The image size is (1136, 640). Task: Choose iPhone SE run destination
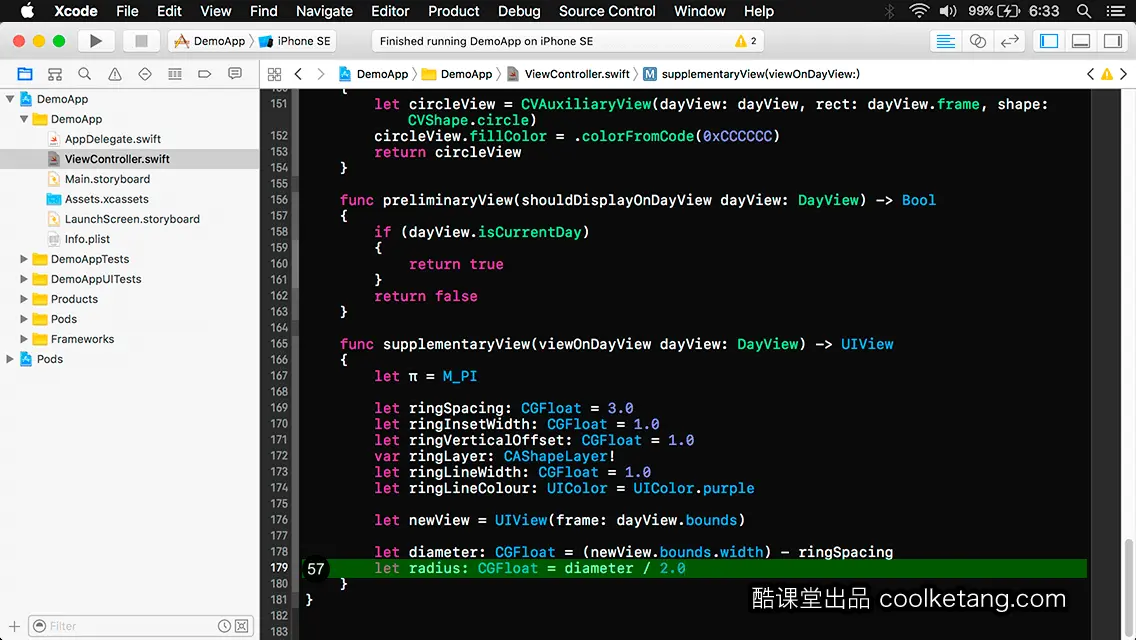[295, 41]
